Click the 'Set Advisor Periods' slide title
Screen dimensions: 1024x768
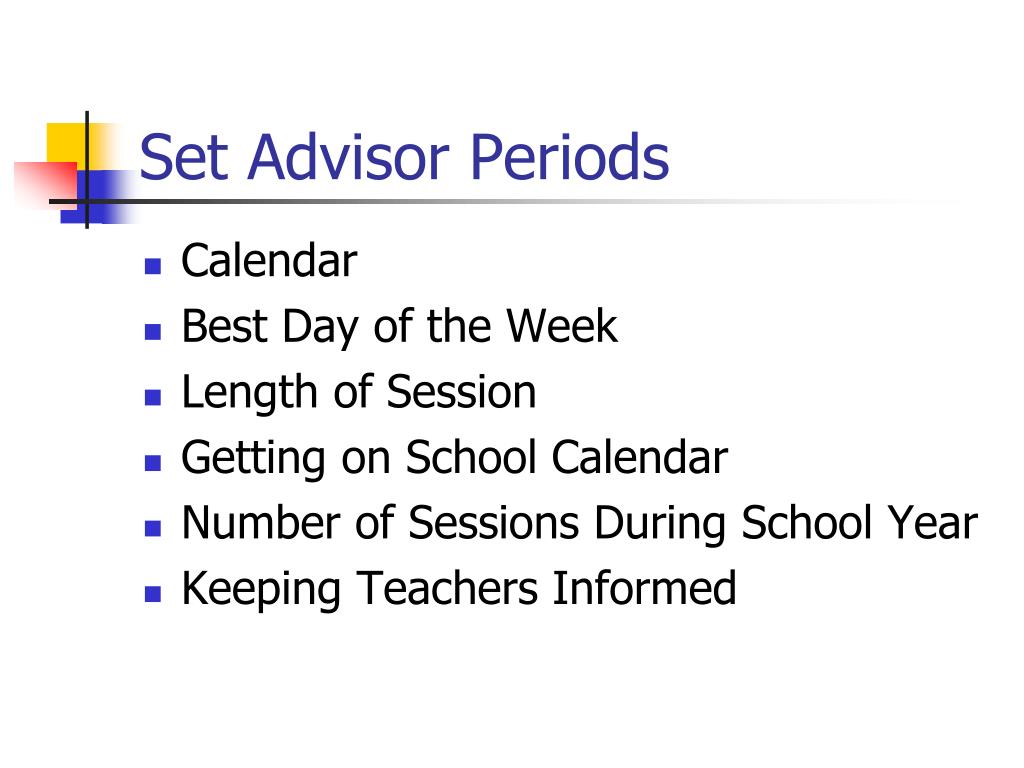coord(404,157)
